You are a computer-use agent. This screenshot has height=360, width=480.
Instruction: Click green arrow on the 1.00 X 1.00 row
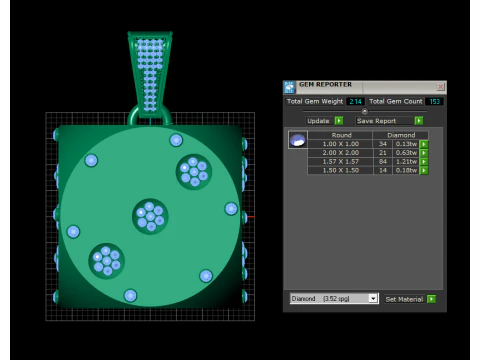click(424, 144)
